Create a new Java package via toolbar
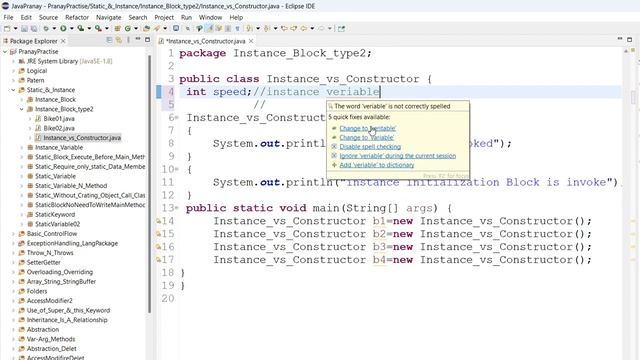 click(x=118, y=29)
